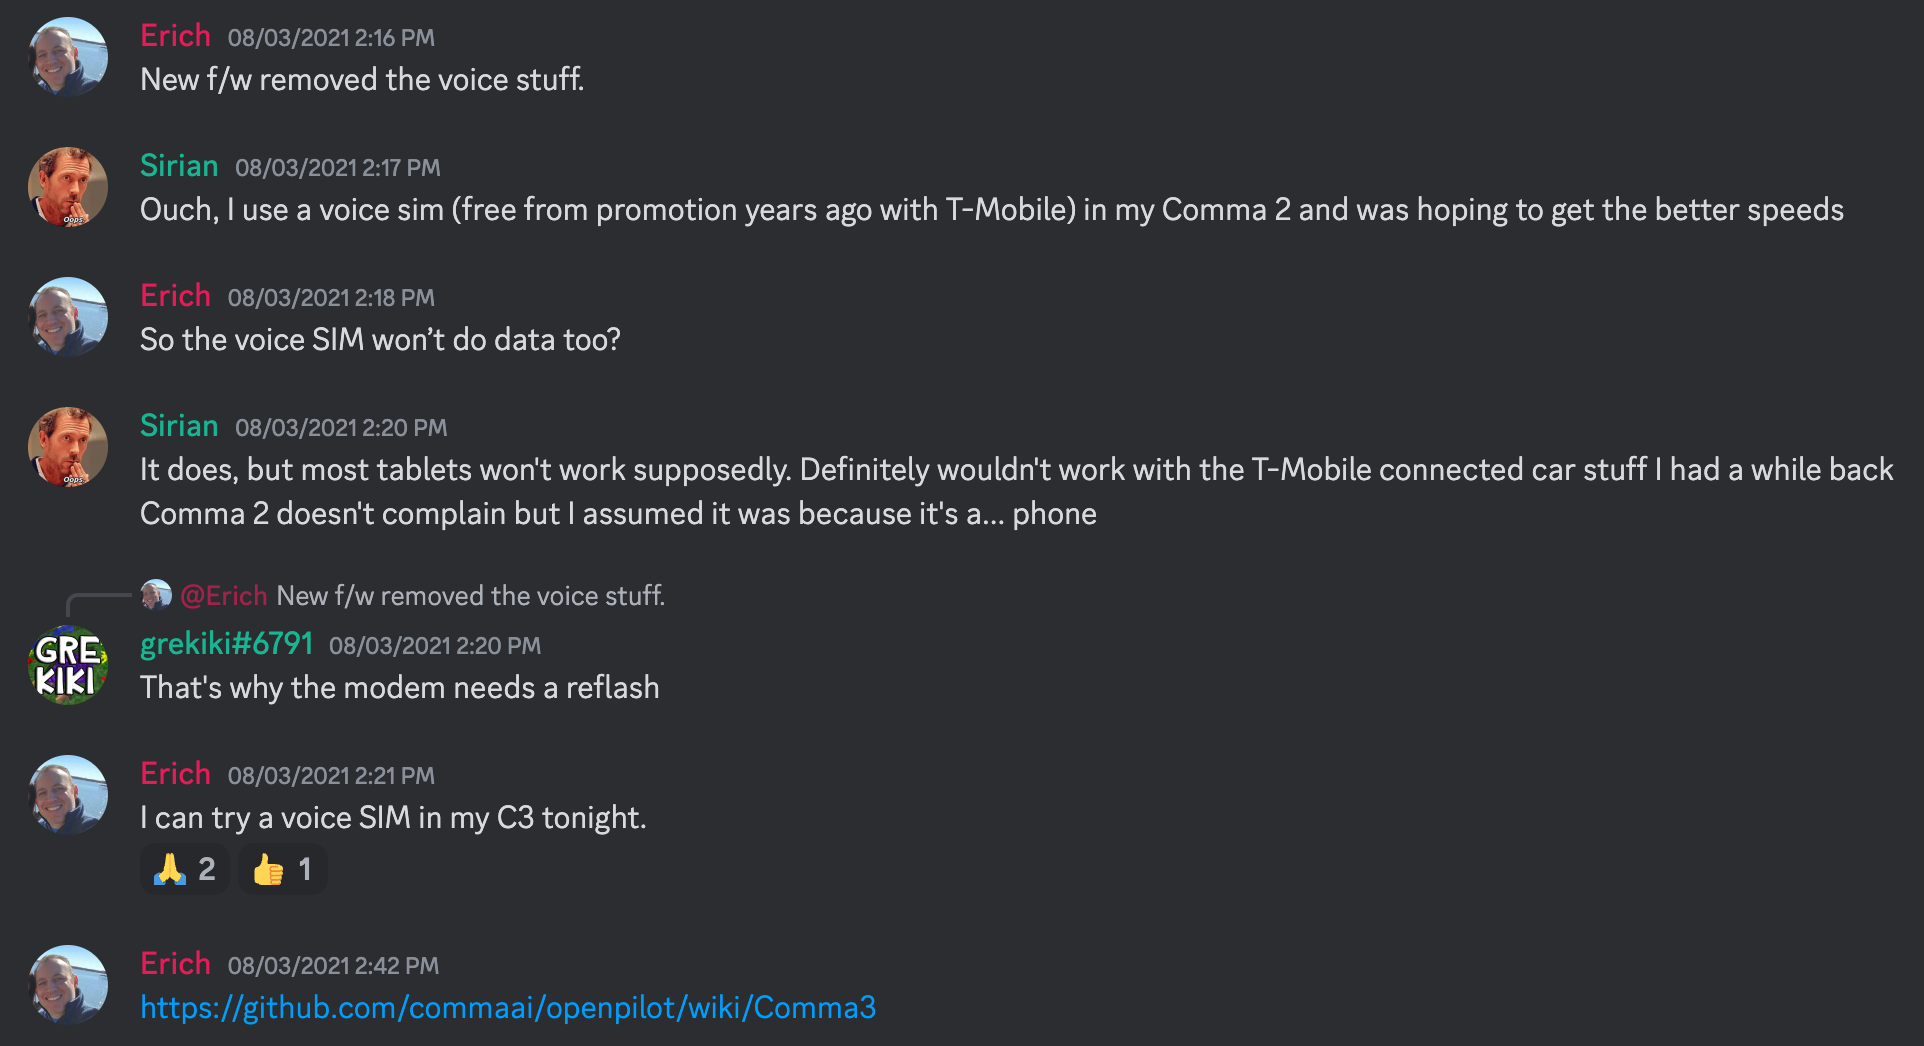Click Erich's avatar on the first message
1924x1046 pixels.
68,57
